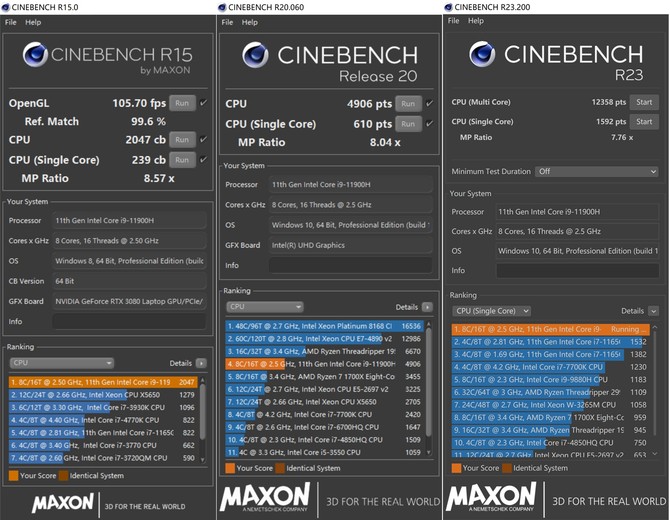Toggle the CPU test checkbox in R20

[x=429, y=103]
